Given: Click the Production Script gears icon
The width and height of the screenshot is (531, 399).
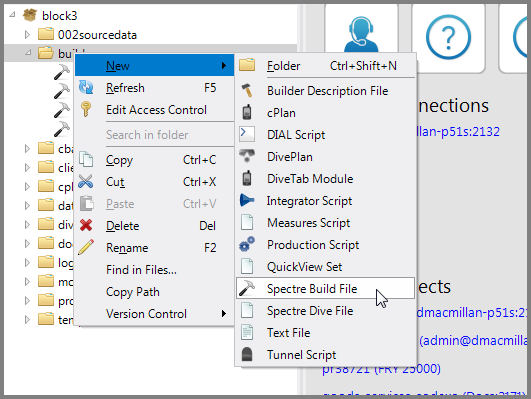Looking at the screenshot, I should pos(247,245).
